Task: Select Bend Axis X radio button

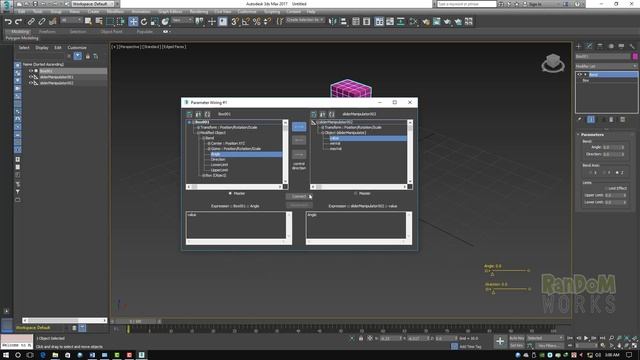Action: click(591, 173)
